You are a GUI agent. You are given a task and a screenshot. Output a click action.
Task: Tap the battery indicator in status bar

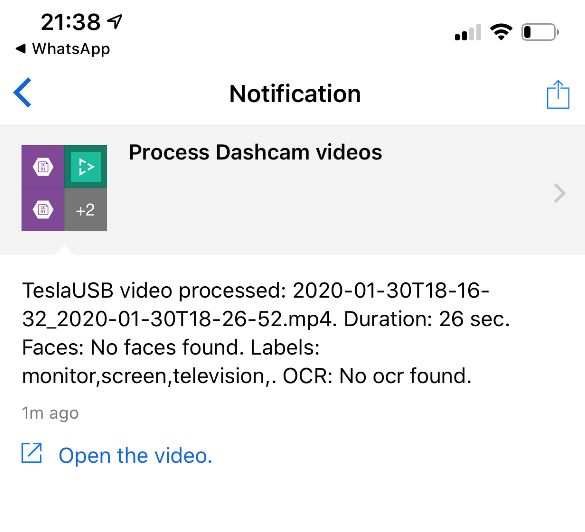(x=540, y=32)
